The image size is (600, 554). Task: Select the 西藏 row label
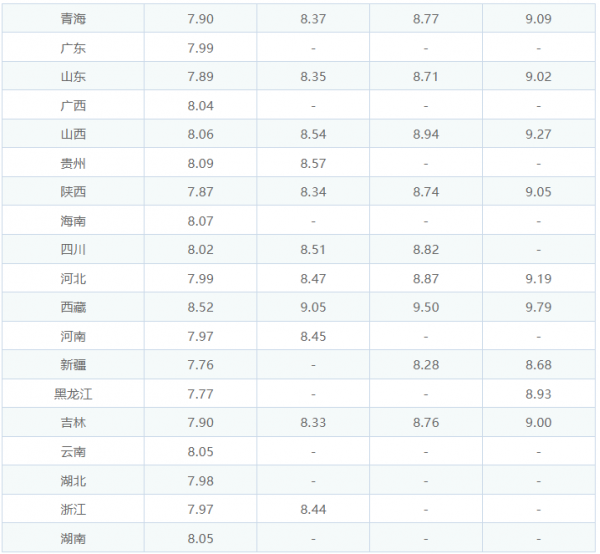[73, 307]
